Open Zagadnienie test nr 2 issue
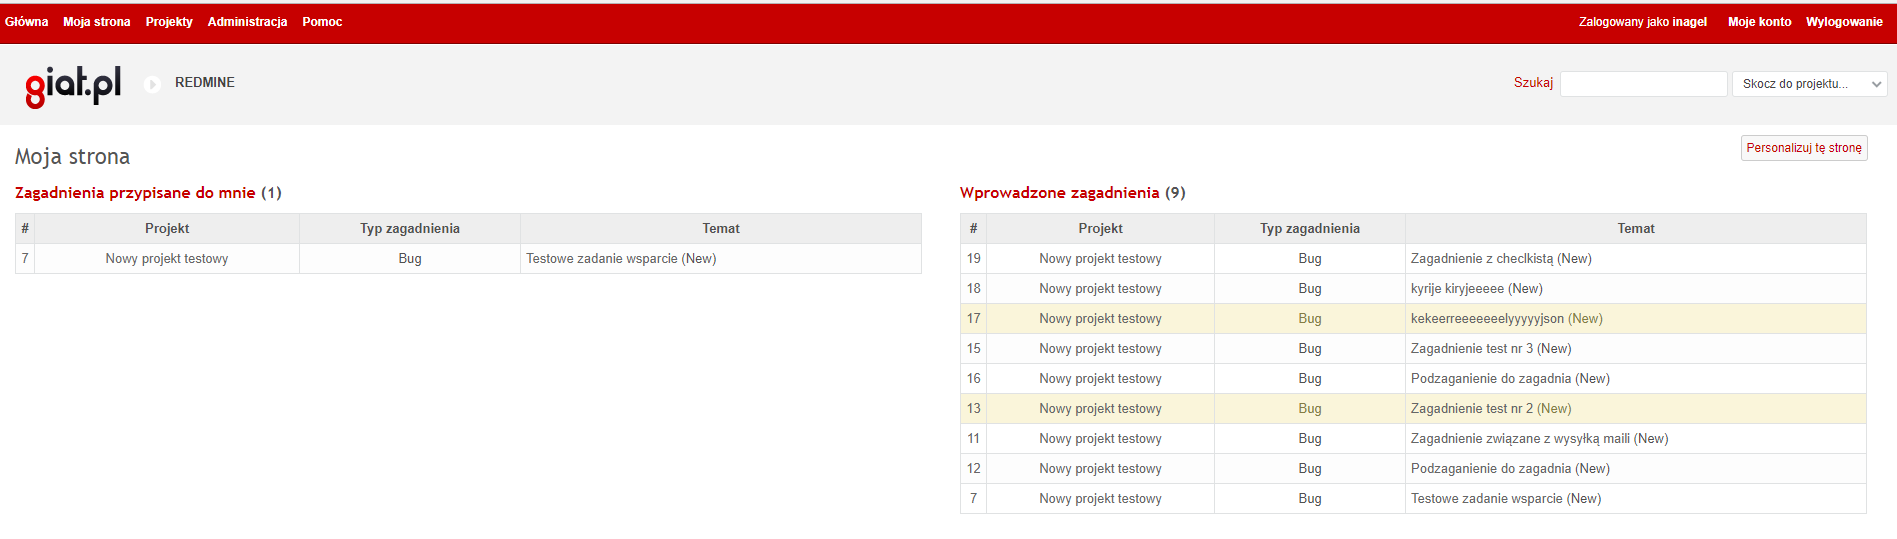Viewport: 1897px width, 539px height. click(x=1472, y=409)
